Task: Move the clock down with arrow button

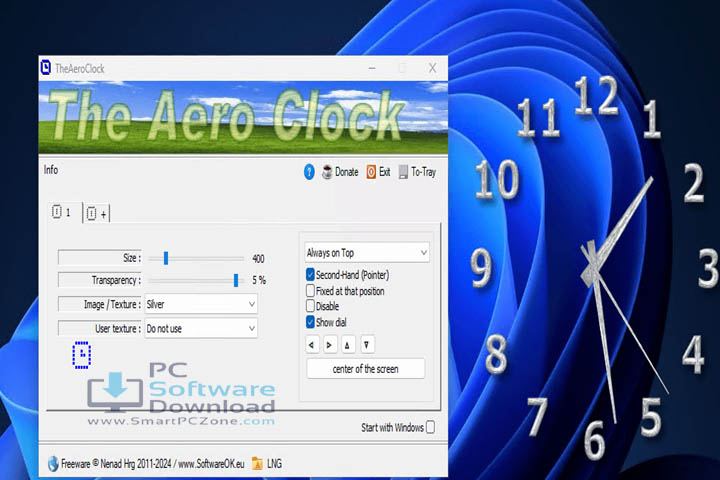Action: (366, 345)
